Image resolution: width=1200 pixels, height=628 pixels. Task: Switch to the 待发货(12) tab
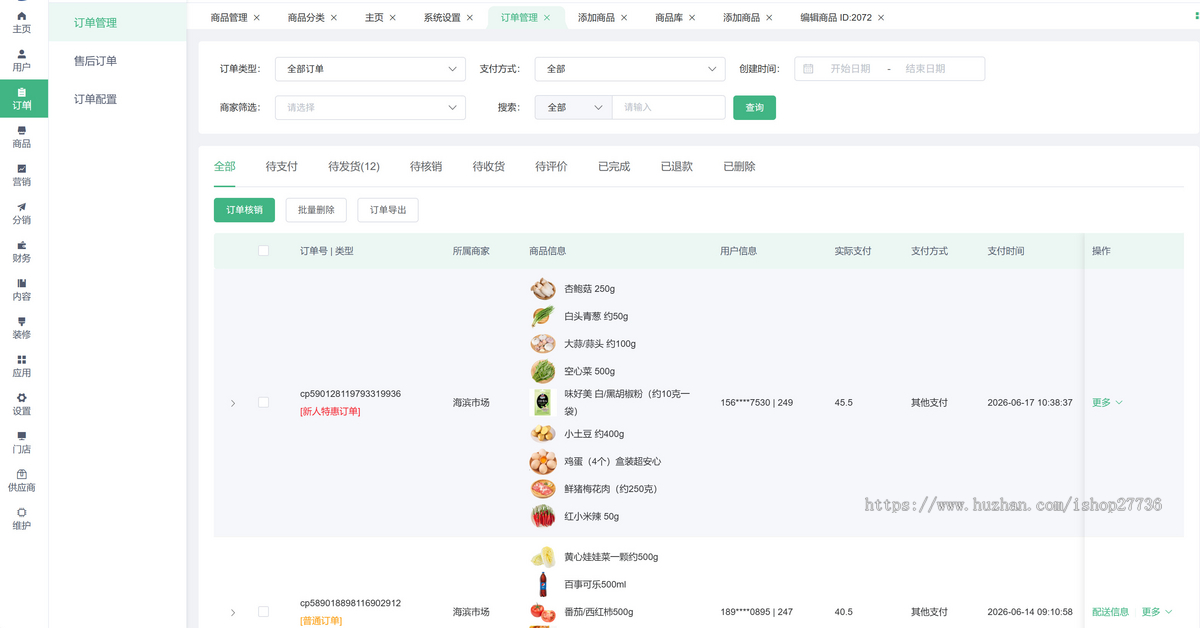[354, 167]
